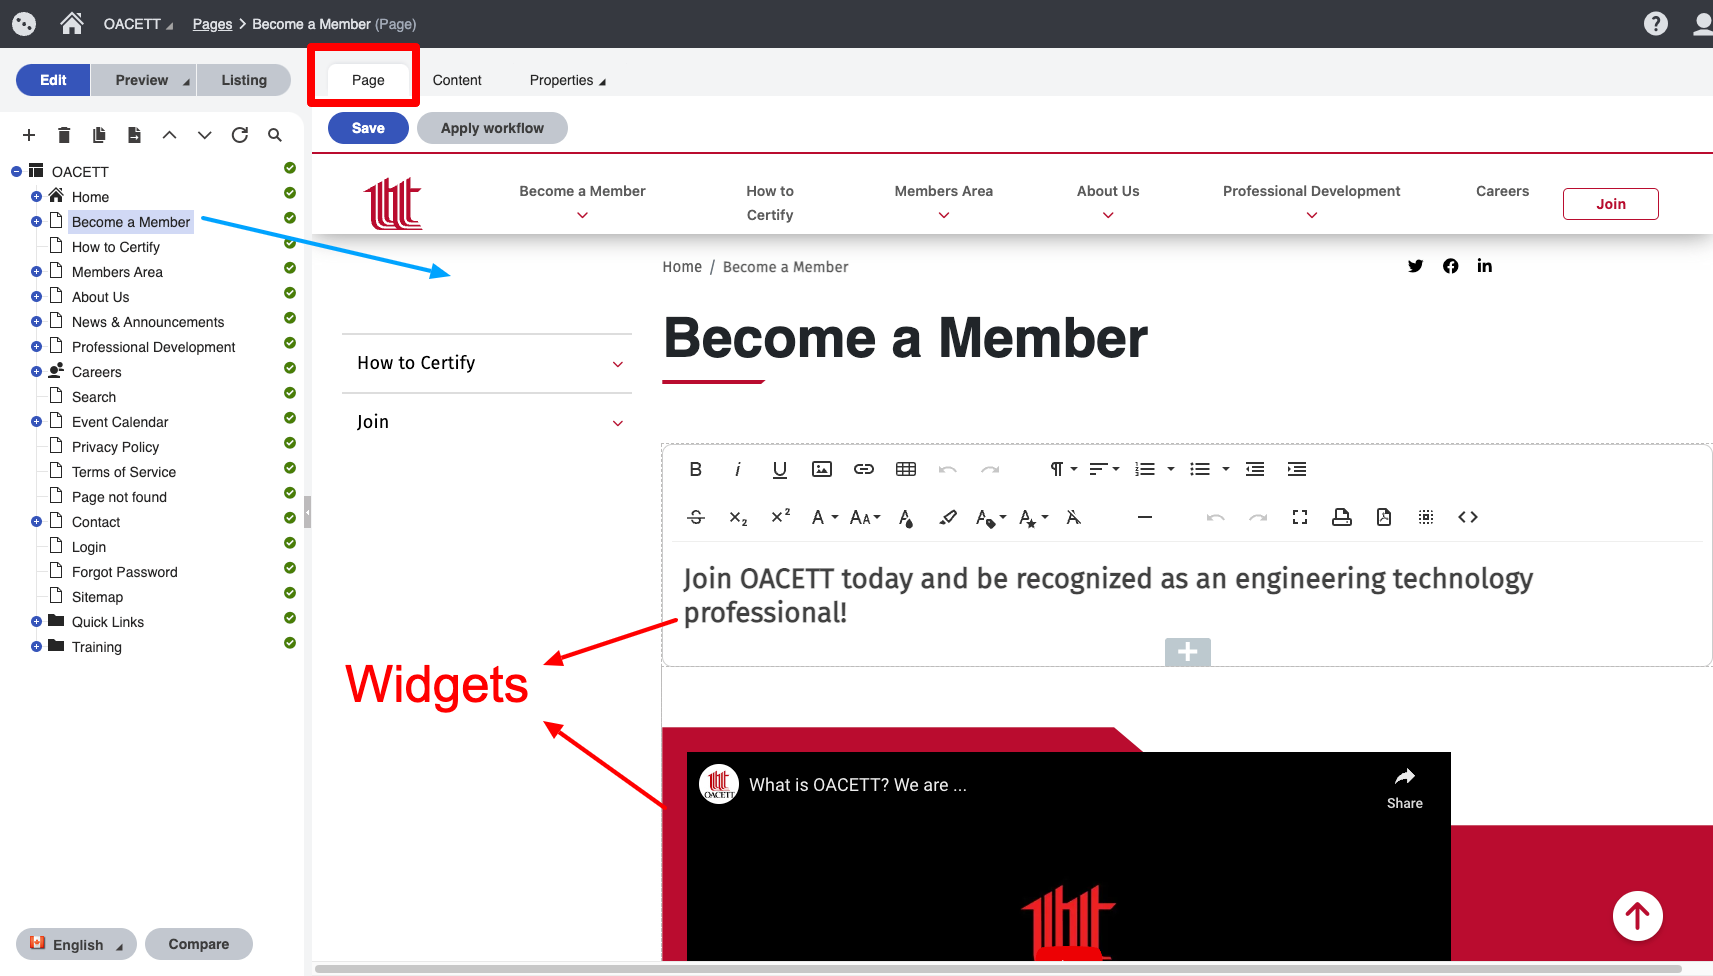The height and width of the screenshot is (976, 1713).
Task: Search pages using magnifier icon
Action: click(x=275, y=135)
